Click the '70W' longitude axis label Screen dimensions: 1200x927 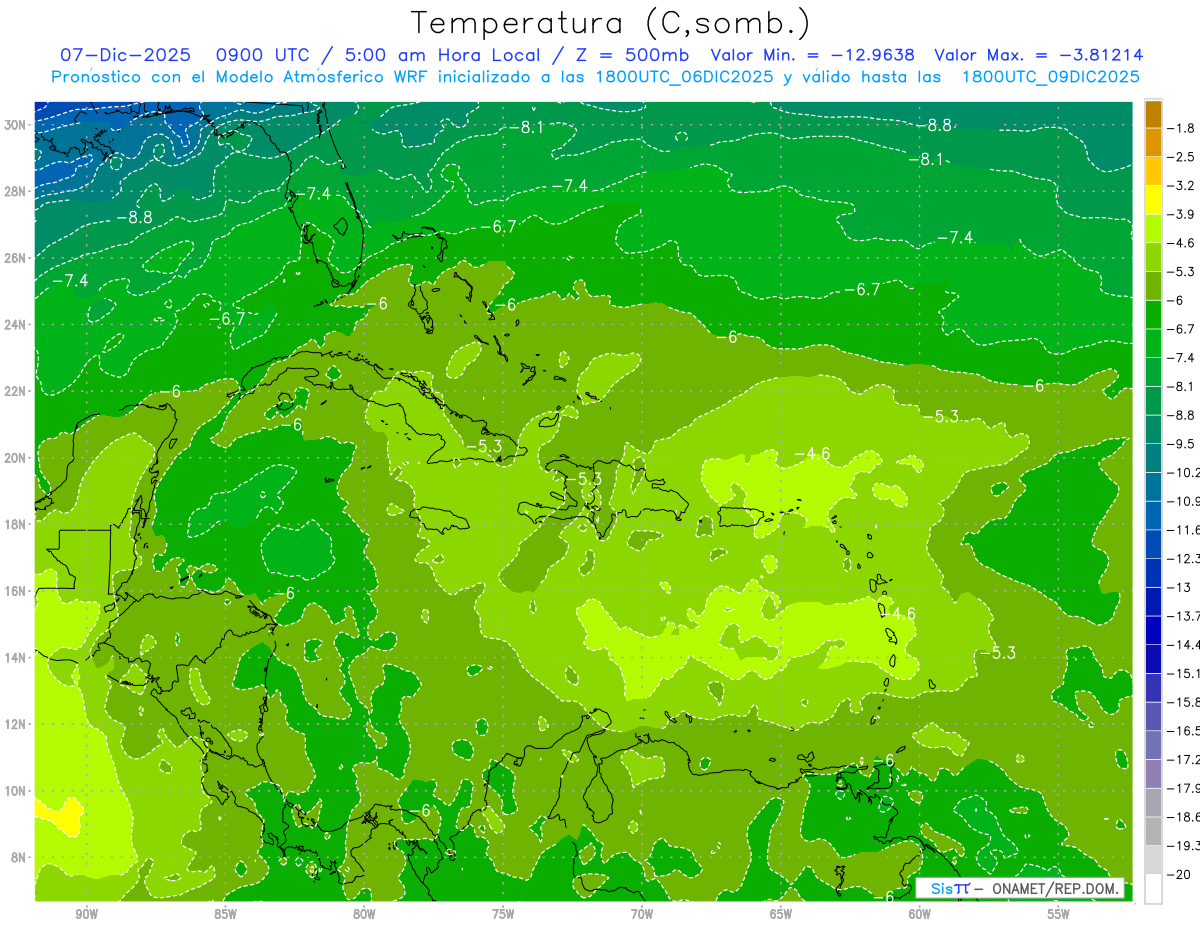coord(642,915)
